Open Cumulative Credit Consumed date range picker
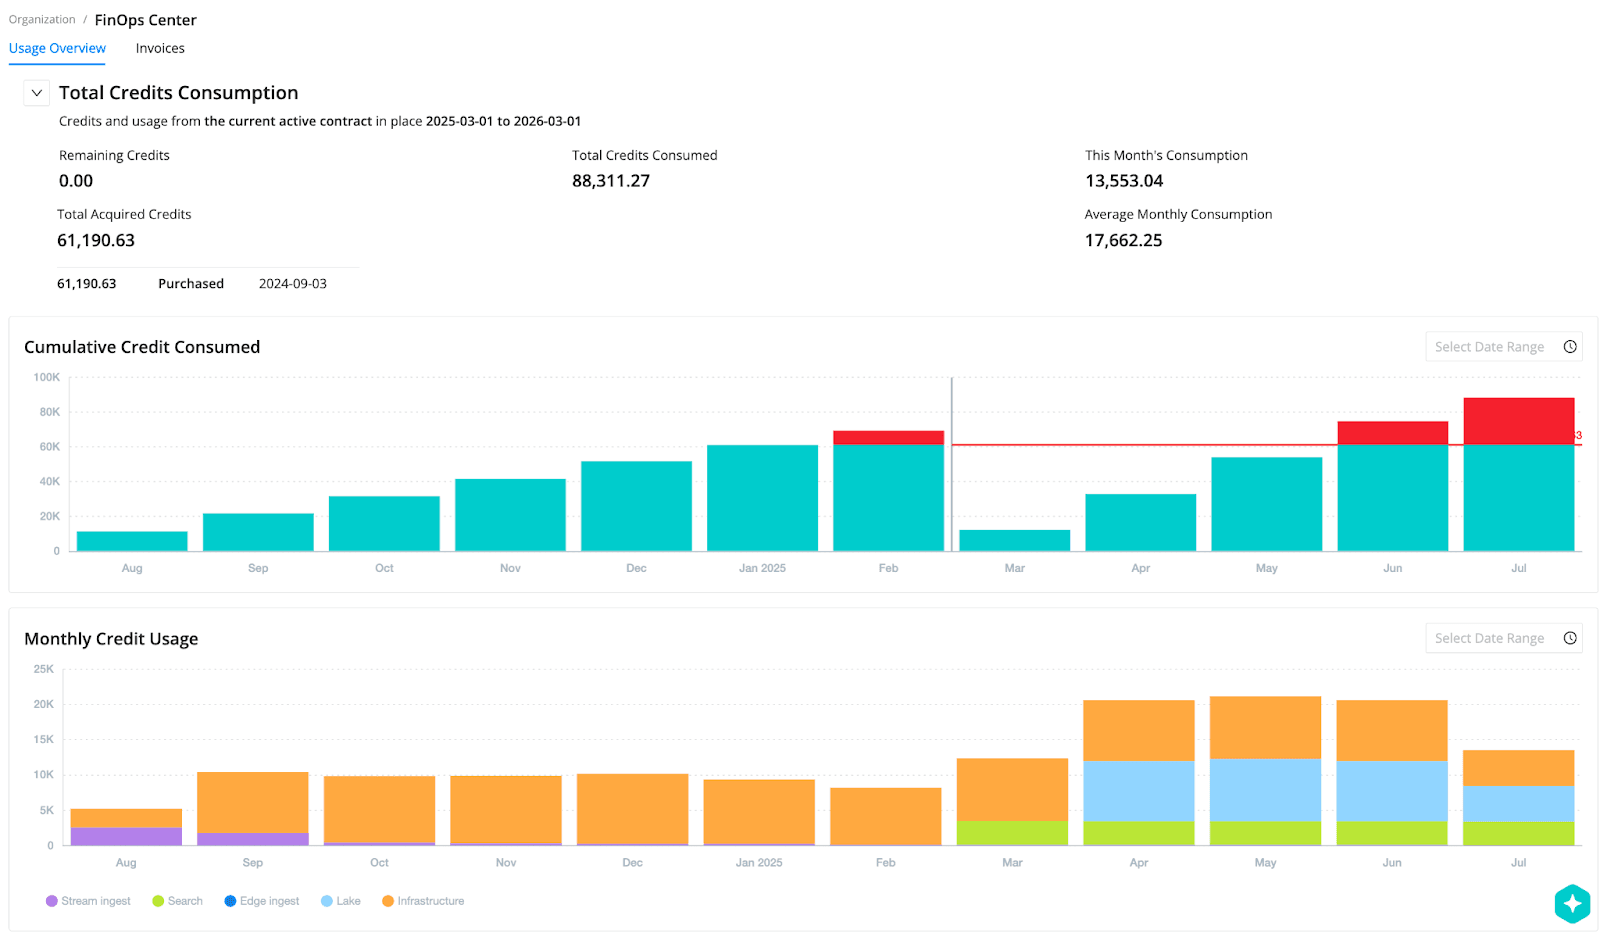 (1489, 347)
